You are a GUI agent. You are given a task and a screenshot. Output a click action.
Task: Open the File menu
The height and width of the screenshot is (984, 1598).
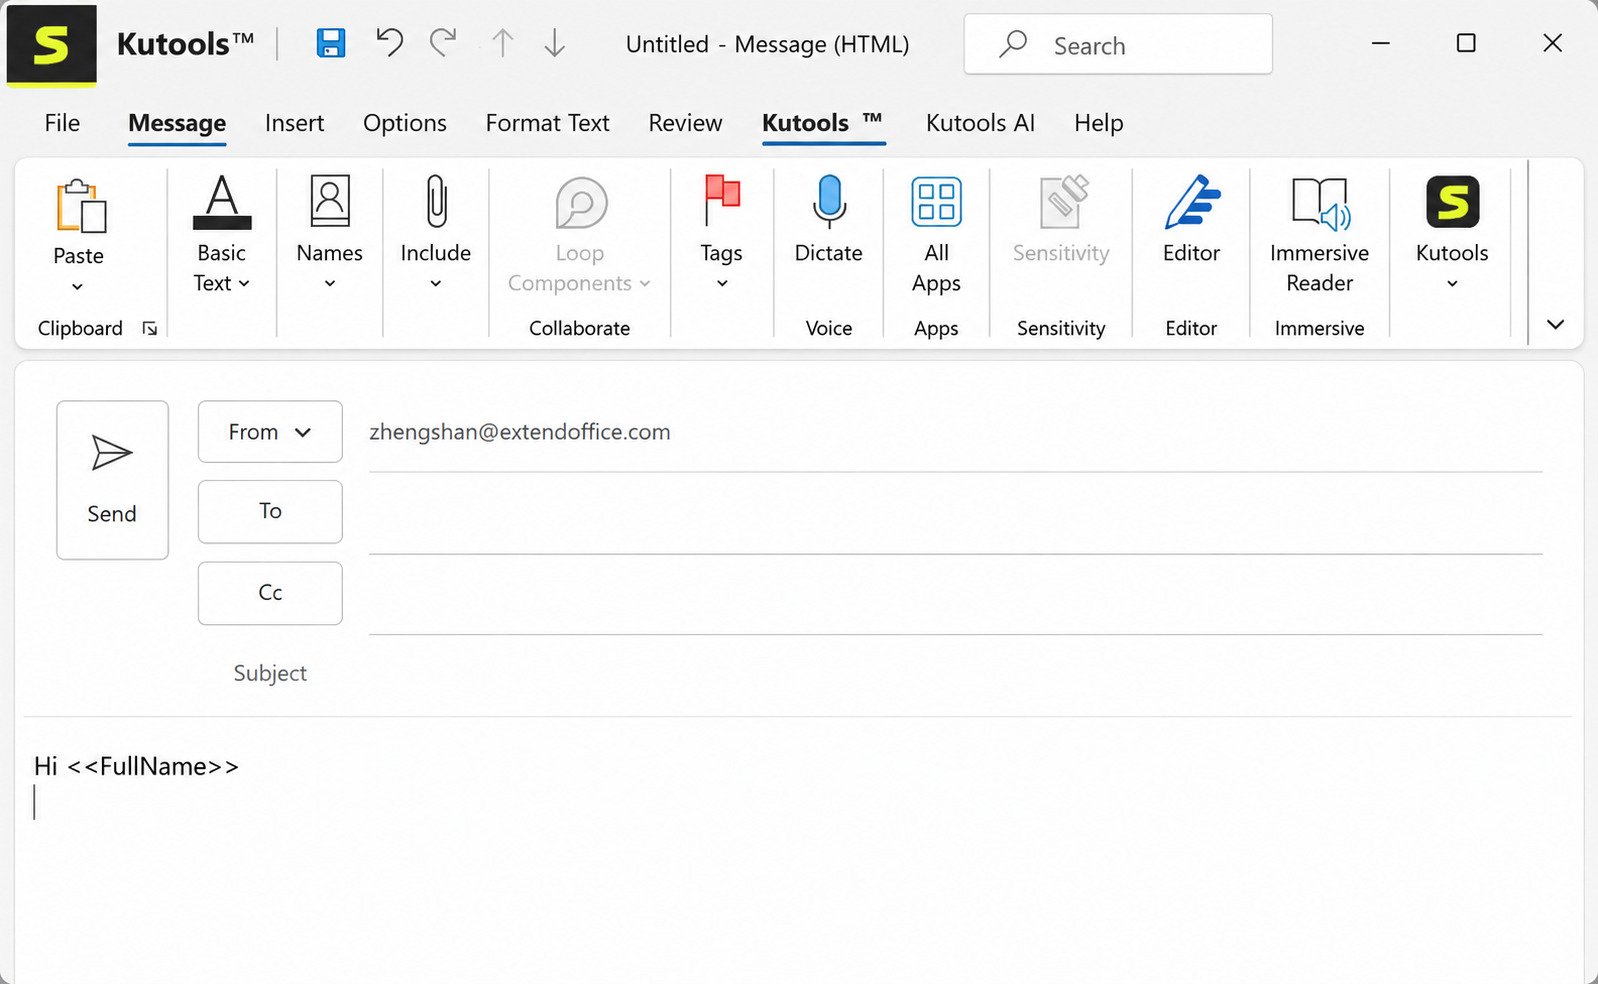click(x=62, y=123)
